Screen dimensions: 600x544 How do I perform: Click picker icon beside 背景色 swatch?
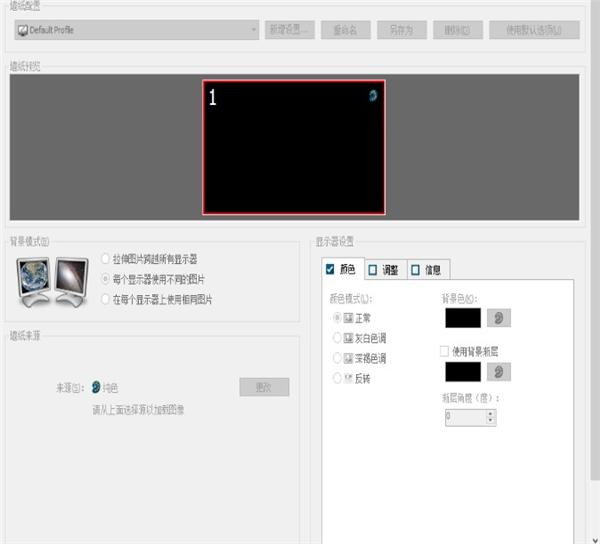499,318
